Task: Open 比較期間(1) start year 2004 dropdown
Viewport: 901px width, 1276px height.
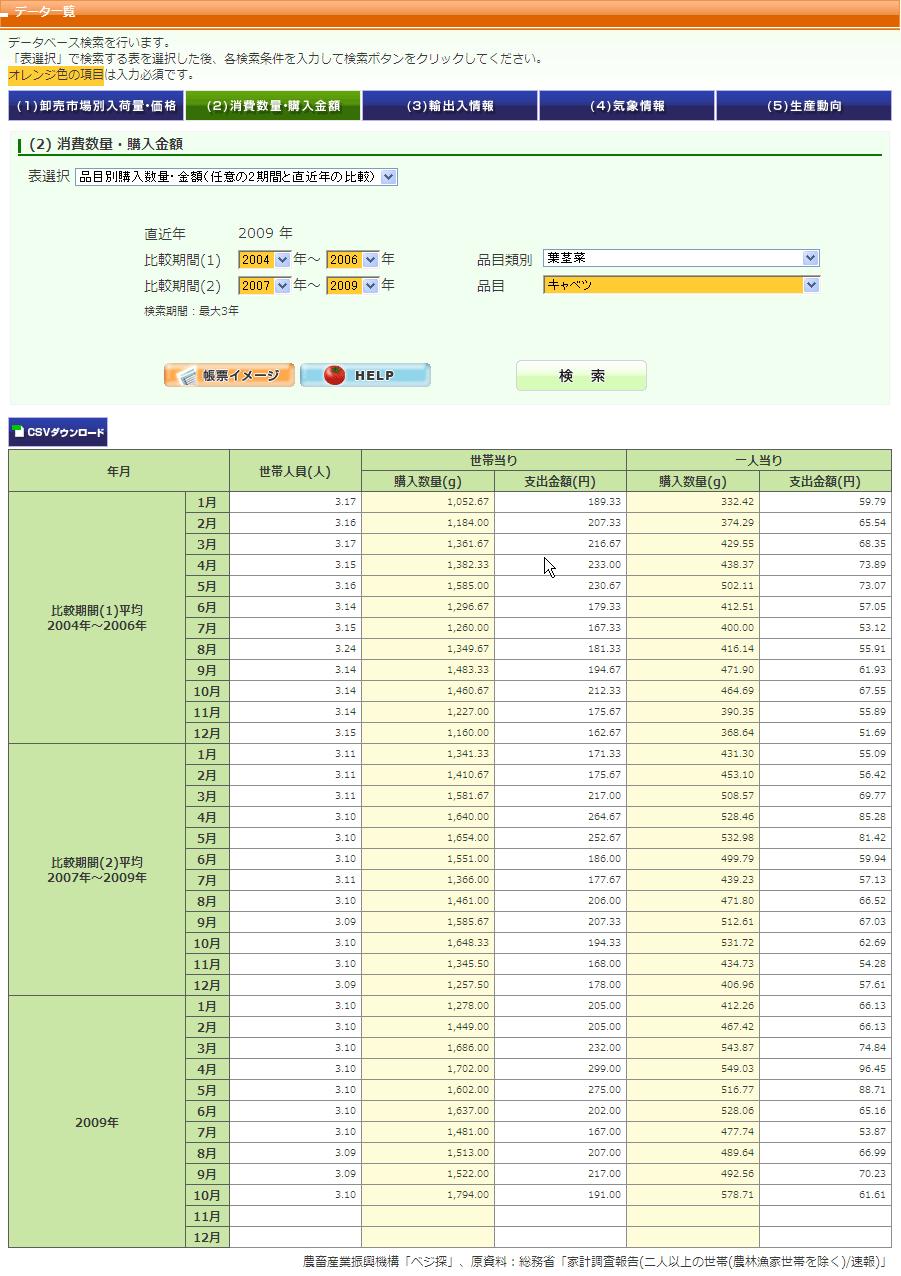Action: [265, 259]
